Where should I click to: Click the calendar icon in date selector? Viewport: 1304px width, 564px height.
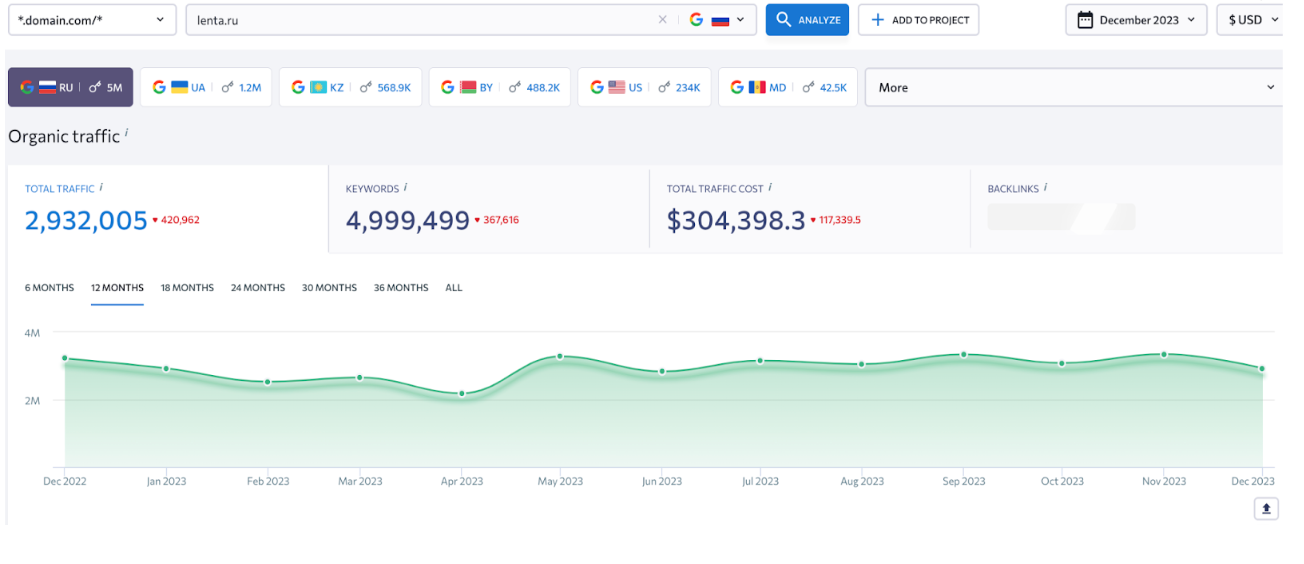[1085, 20]
